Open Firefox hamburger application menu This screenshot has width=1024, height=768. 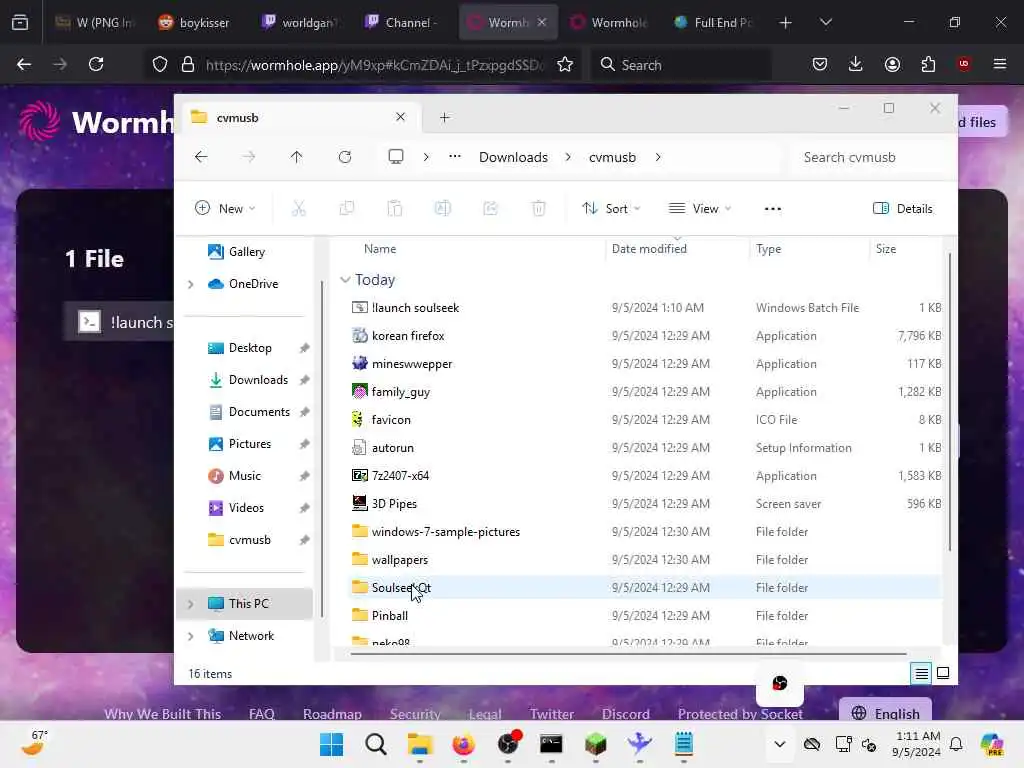(999, 64)
